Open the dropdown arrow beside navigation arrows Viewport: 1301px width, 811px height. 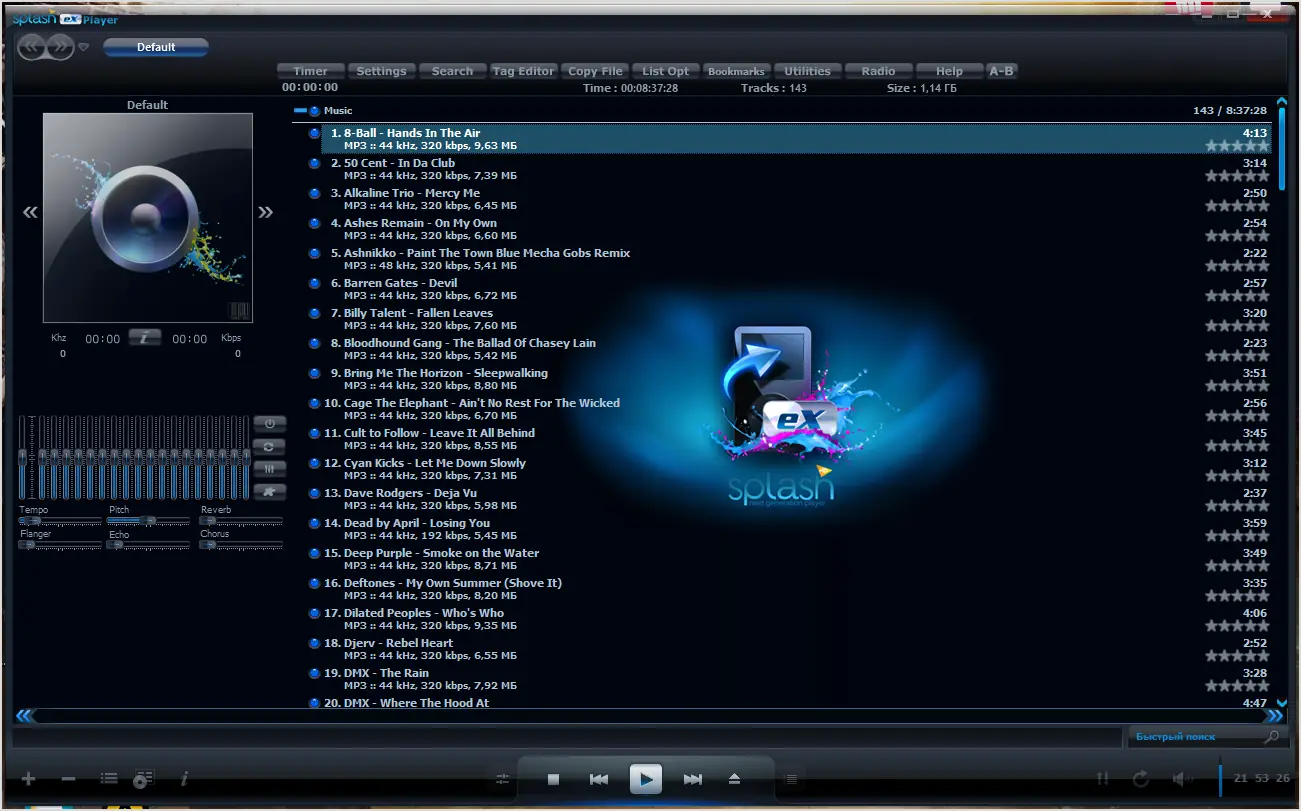point(84,46)
